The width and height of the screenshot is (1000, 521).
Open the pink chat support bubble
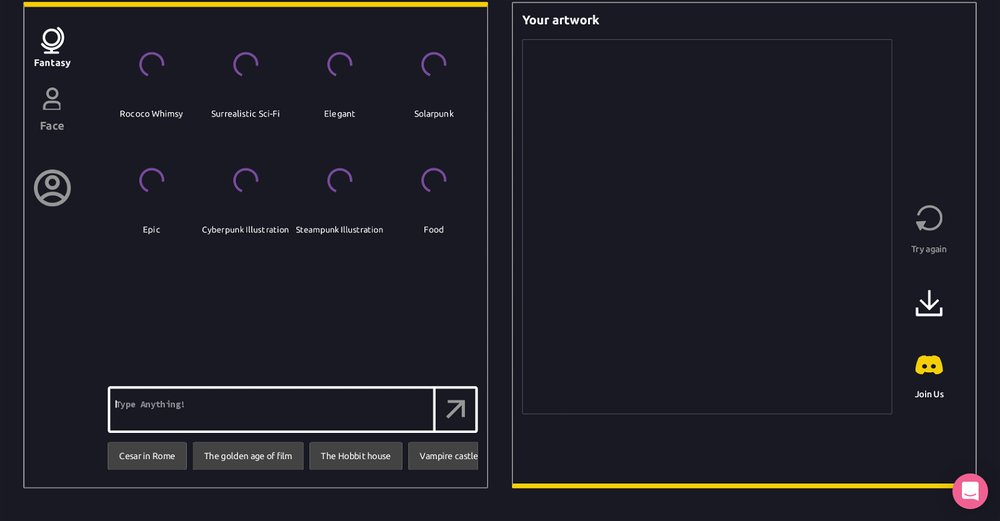pyautogui.click(x=969, y=491)
